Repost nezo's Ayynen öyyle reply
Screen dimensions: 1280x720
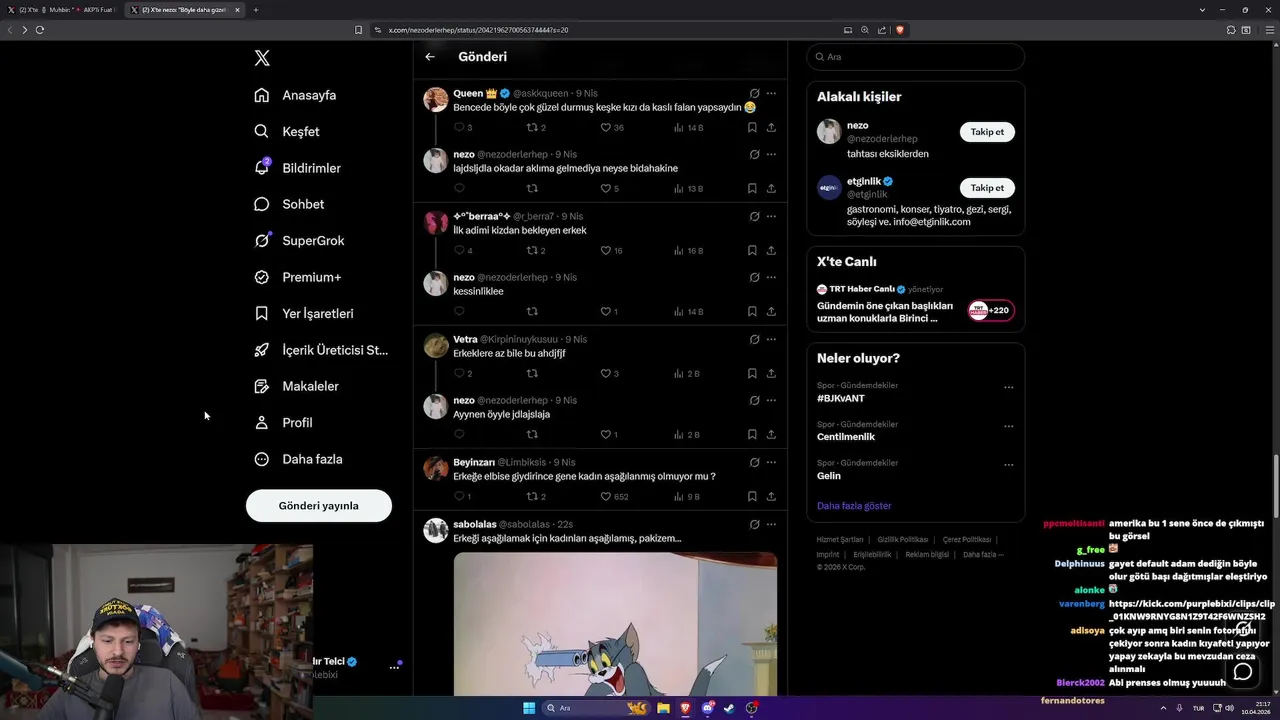click(532, 434)
